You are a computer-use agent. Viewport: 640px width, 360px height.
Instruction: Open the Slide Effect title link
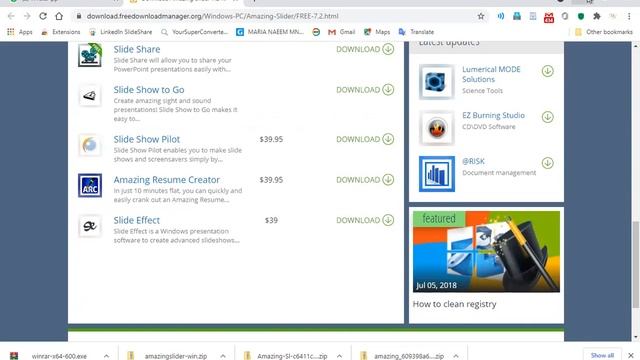pos(137,220)
